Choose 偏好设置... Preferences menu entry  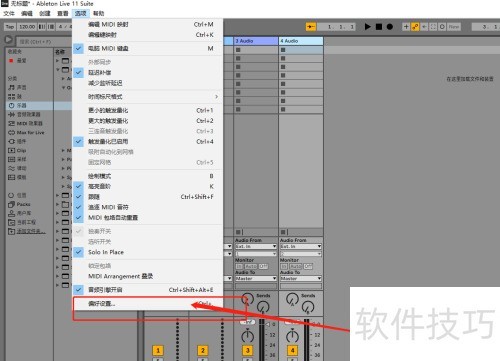148,304
